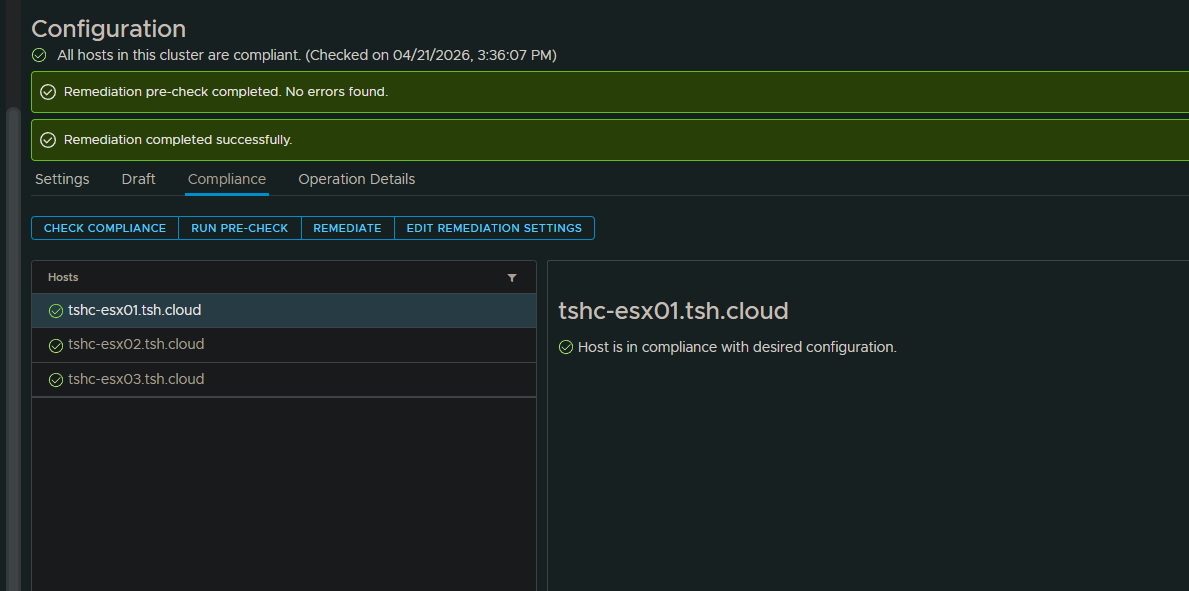Click the Remediate button

tap(347, 228)
